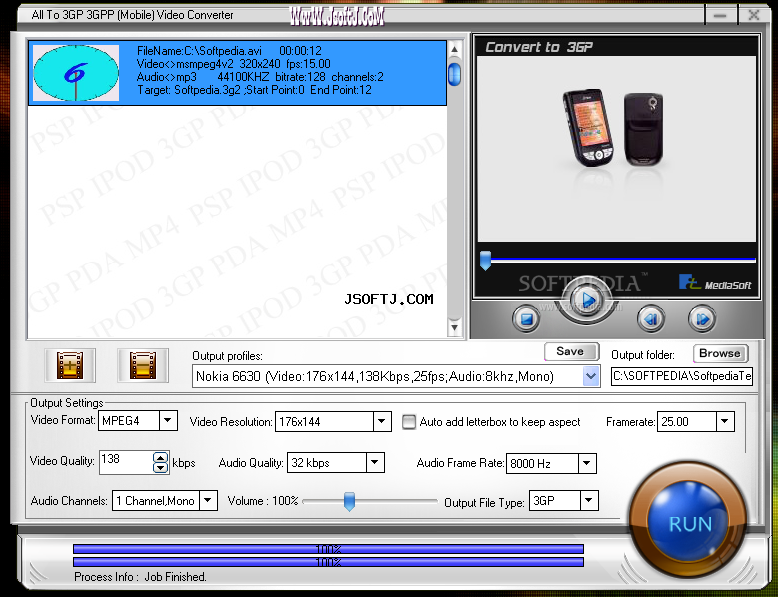This screenshot has width=778, height=597.
Task: Click the Output folder path field
Action: [682, 376]
